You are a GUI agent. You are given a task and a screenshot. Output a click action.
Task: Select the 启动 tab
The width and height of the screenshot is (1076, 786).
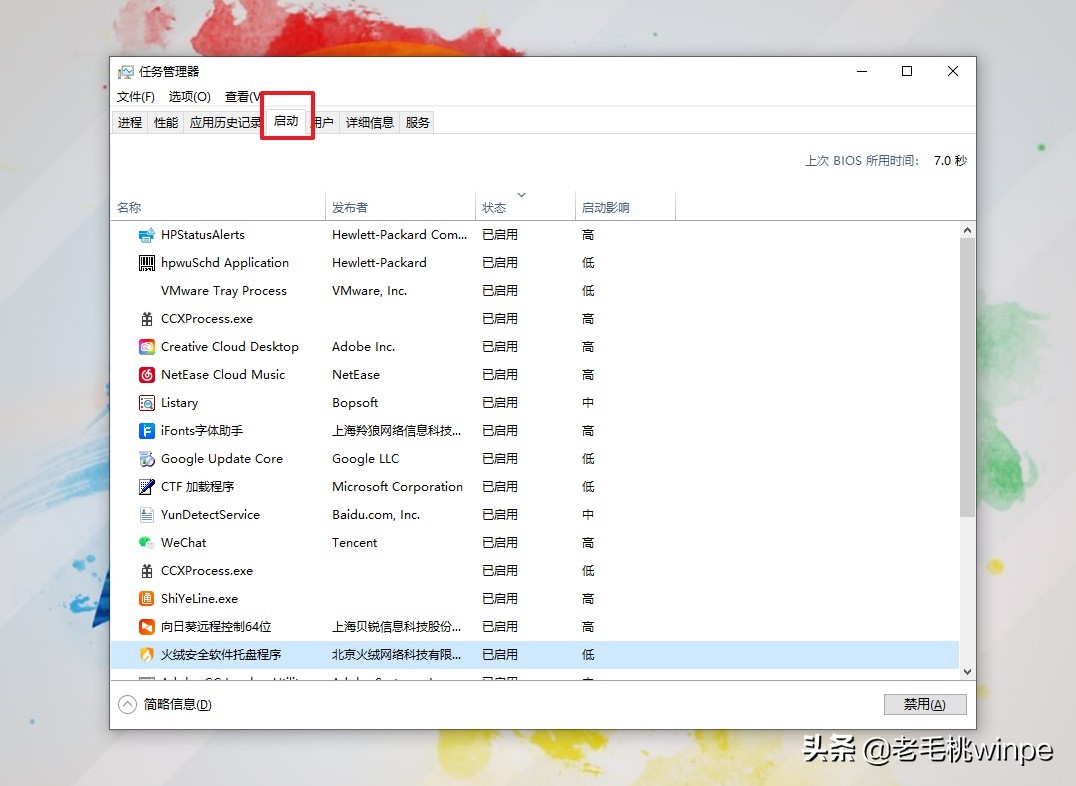click(286, 122)
